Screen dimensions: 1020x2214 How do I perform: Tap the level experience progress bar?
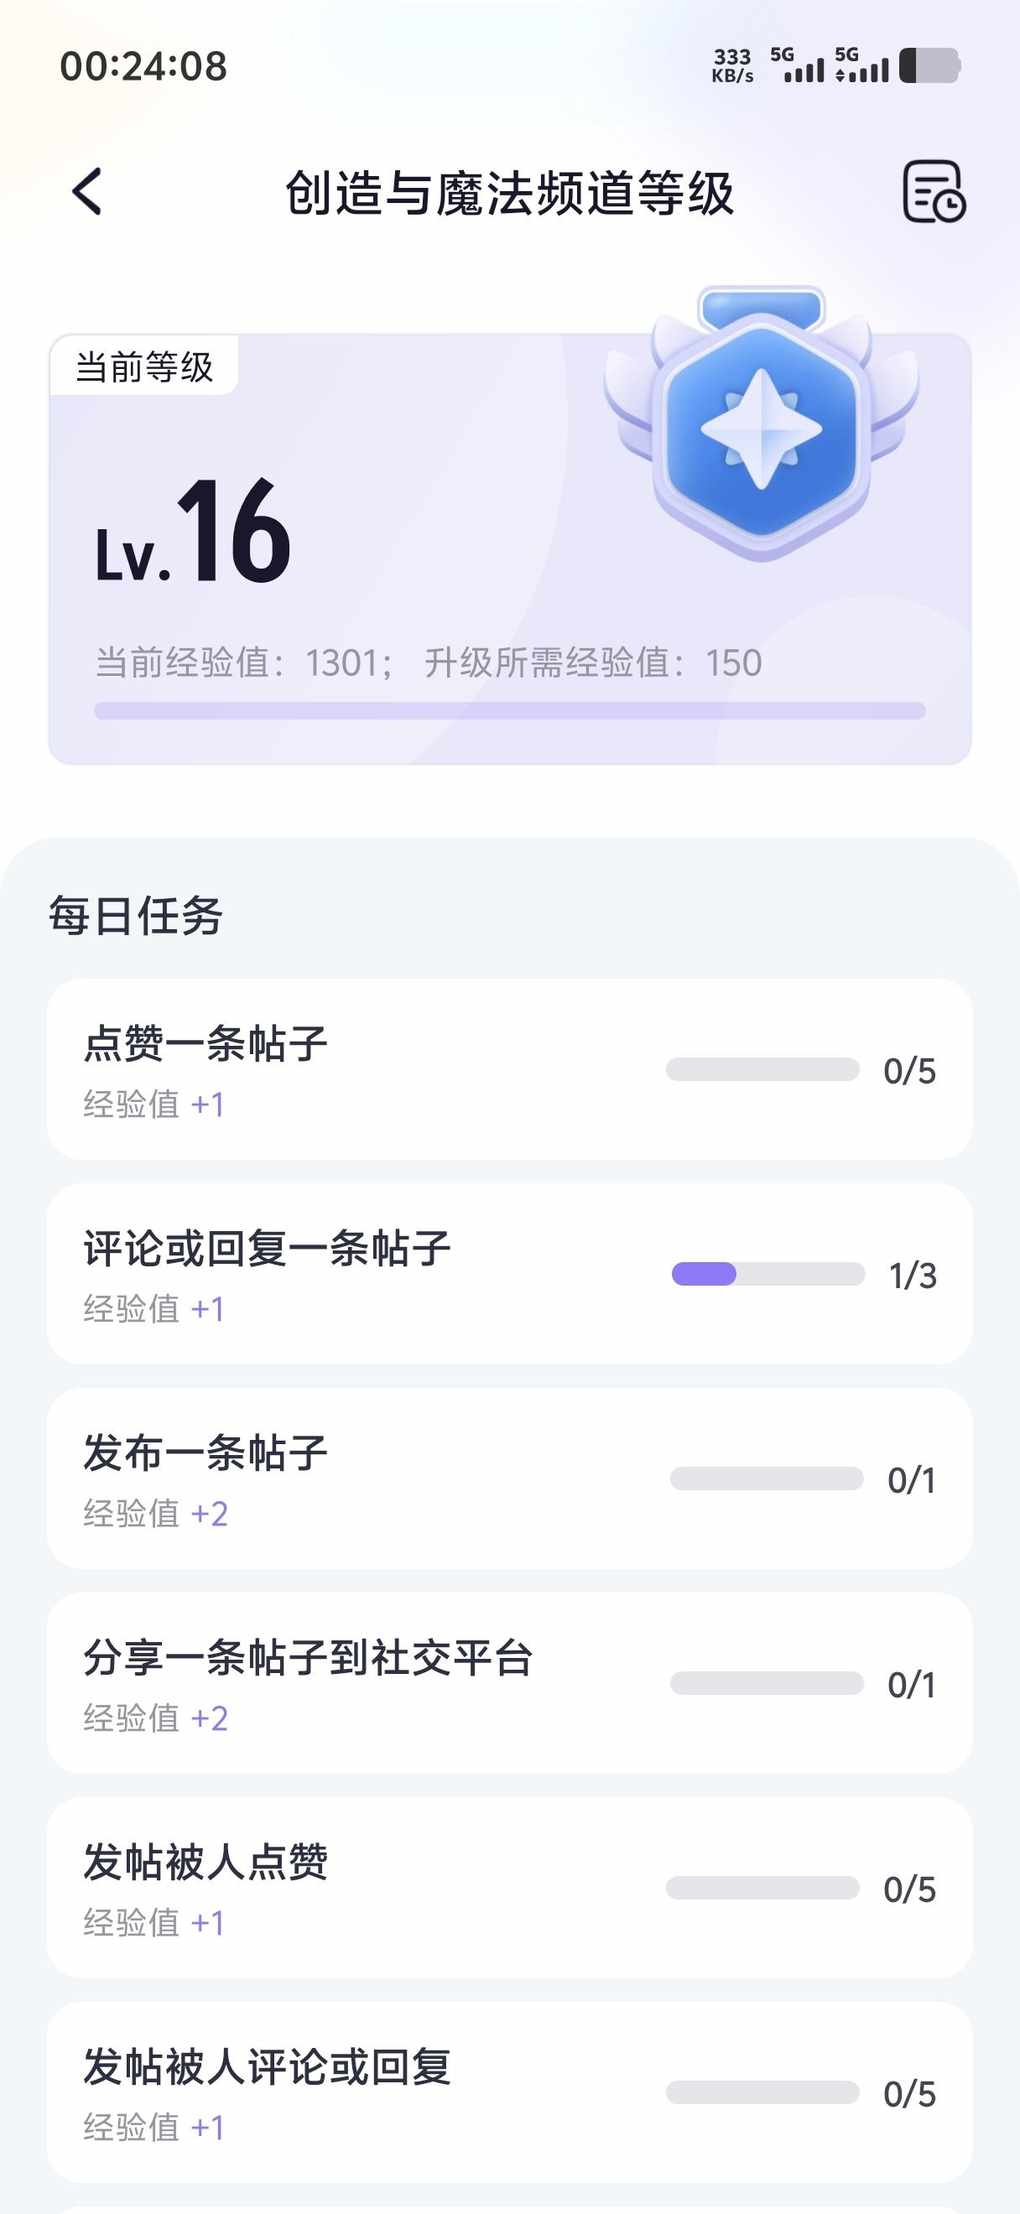point(510,711)
